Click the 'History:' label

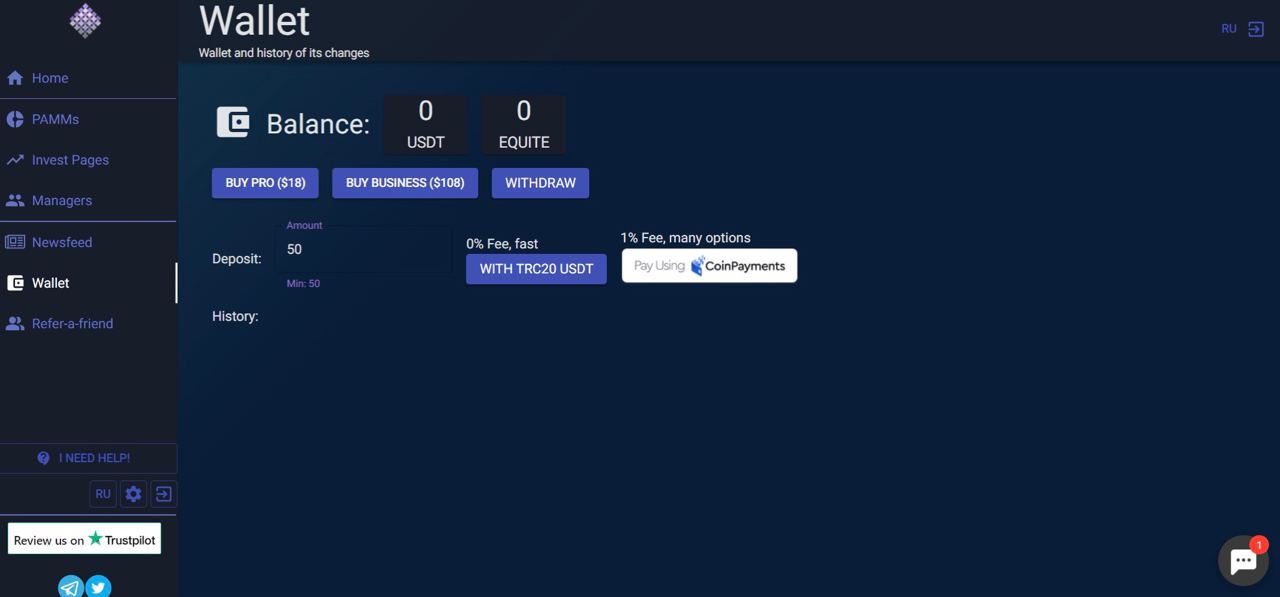pyautogui.click(x=235, y=316)
